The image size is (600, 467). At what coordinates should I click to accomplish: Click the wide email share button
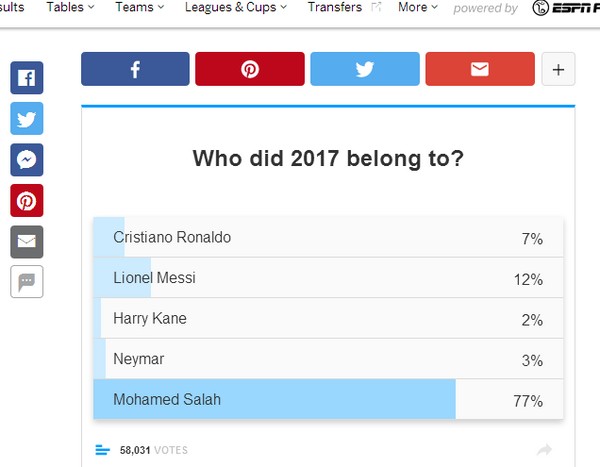(480, 69)
